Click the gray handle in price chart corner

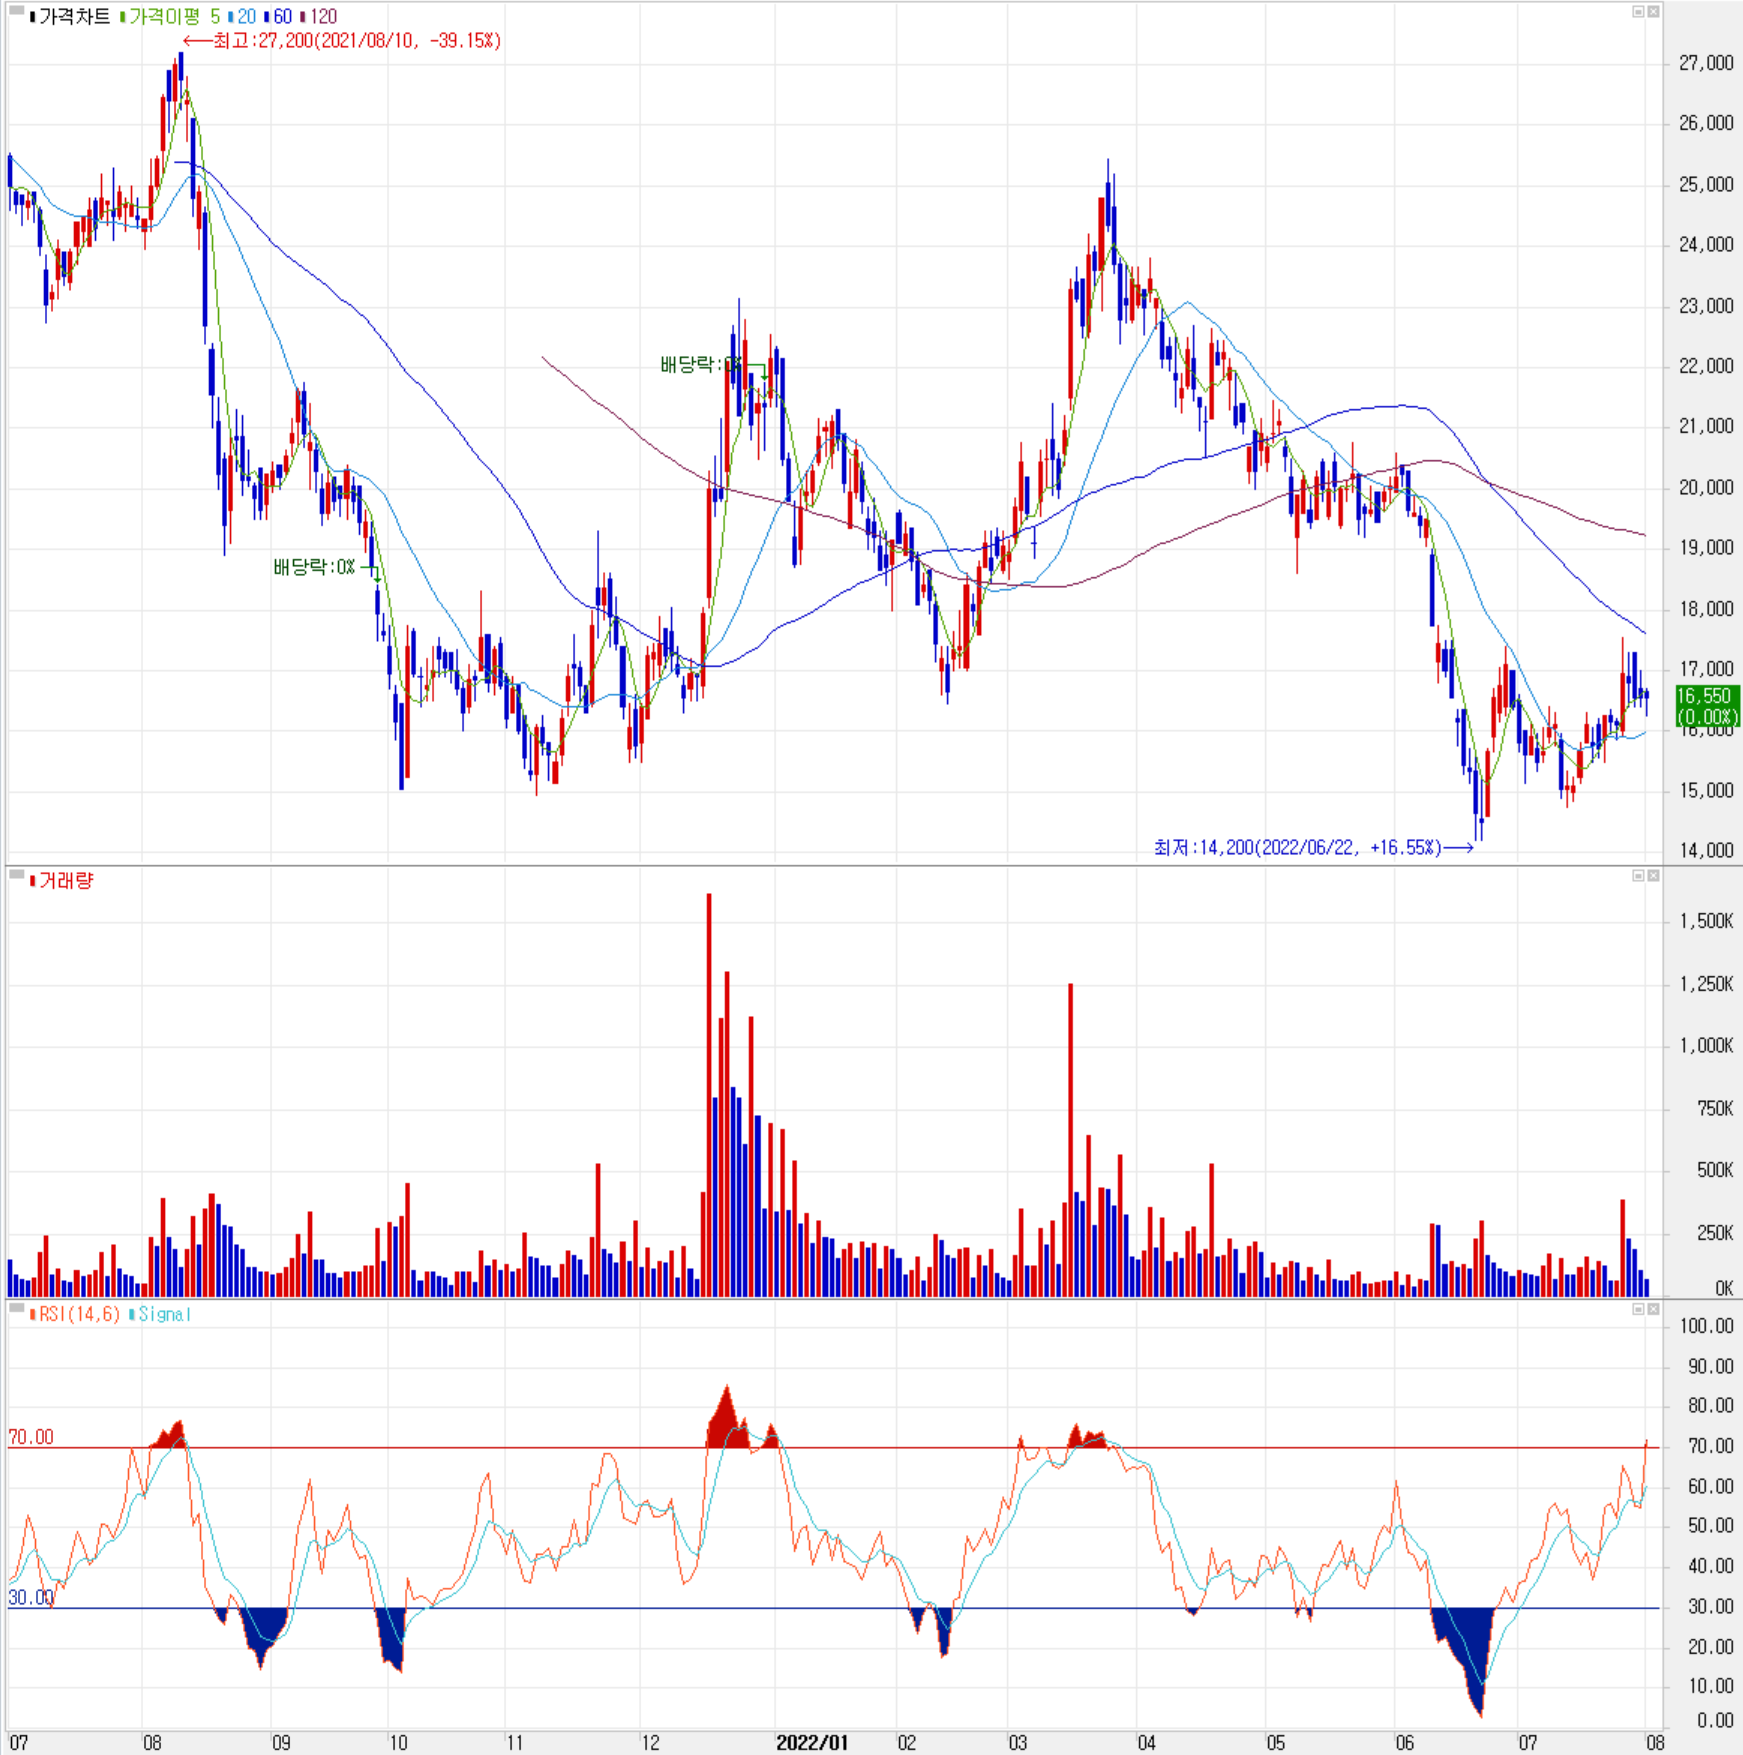16,11
